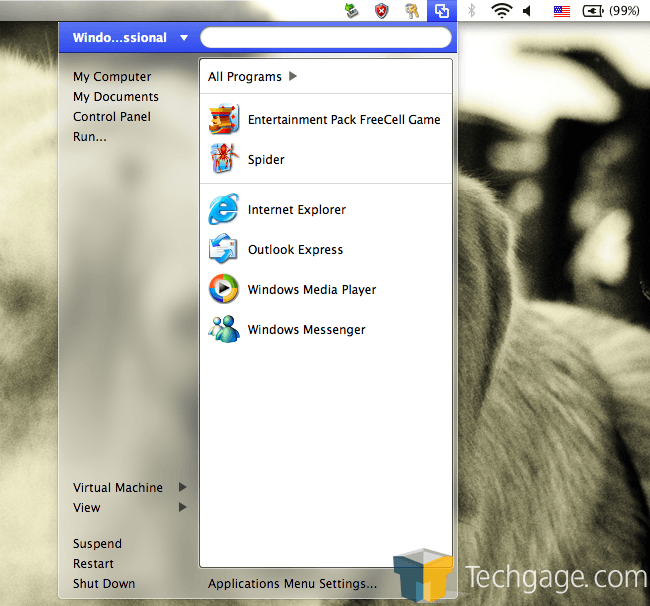This screenshot has width=650, height=606.
Task: Click the volume speaker icon
Action: [527, 11]
